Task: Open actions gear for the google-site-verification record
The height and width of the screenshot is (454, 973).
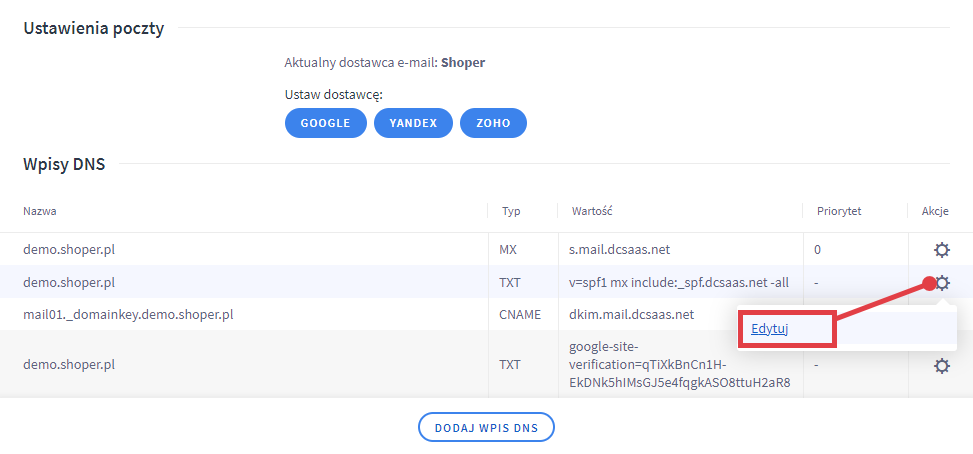Action: [x=940, y=366]
